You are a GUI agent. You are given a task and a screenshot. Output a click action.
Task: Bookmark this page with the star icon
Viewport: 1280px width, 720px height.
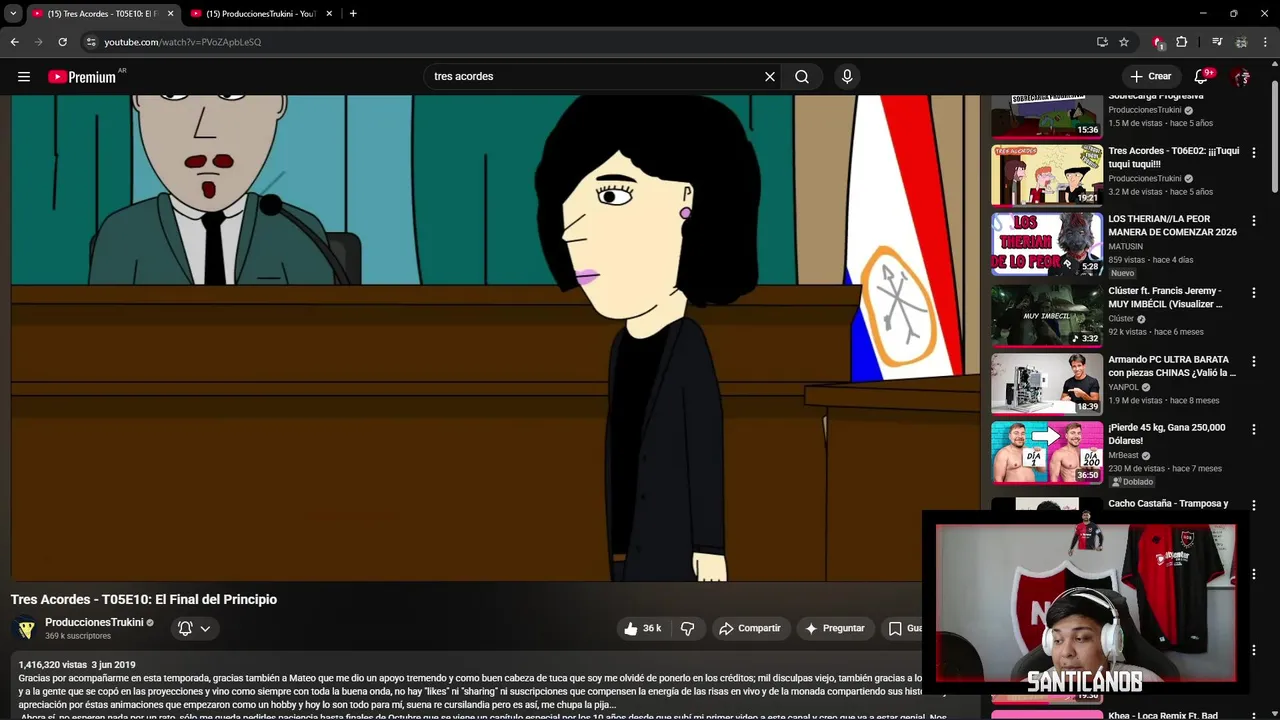(x=1124, y=42)
